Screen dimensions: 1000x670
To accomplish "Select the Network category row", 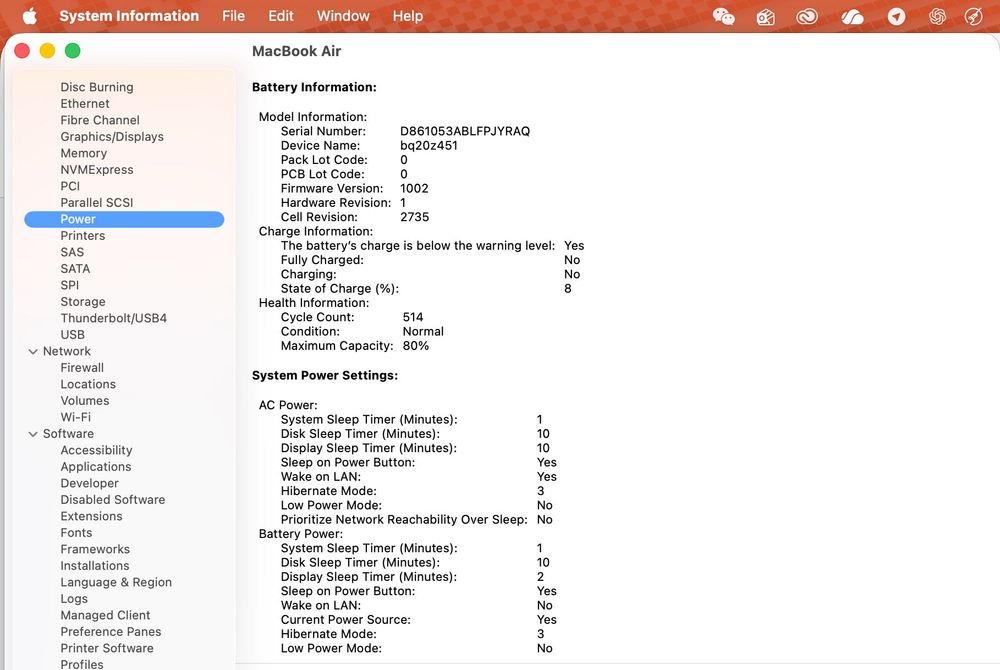I will click(67, 351).
